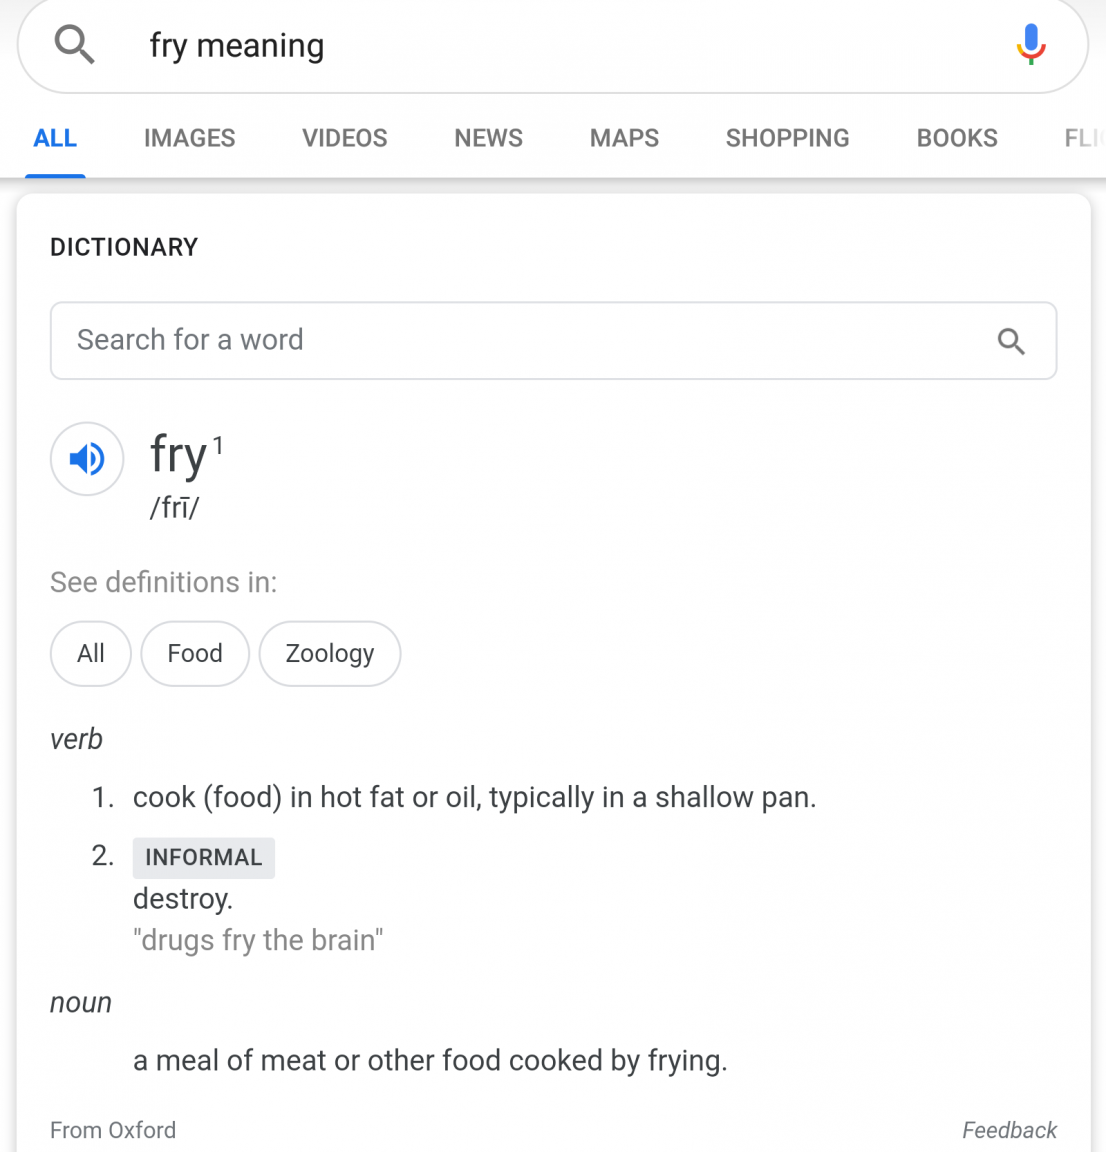Click the partially visible tab after Books
This screenshot has height=1152, width=1106.
tap(1084, 138)
